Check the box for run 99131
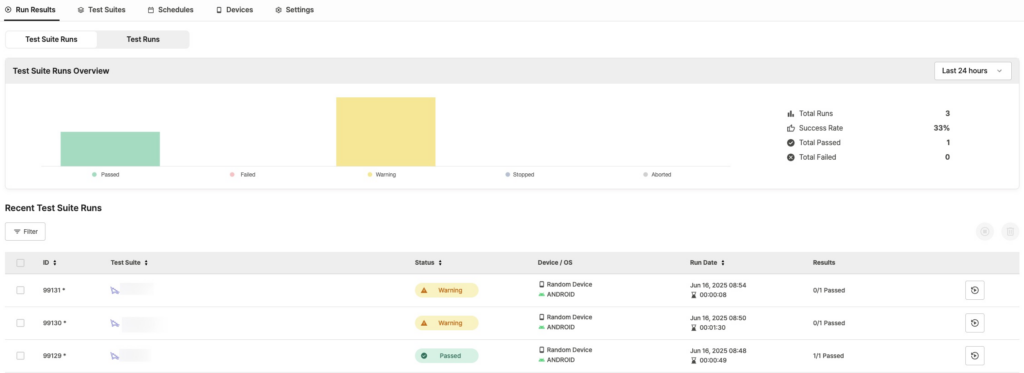The width and height of the screenshot is (1024, 373). tap(20, 290)
